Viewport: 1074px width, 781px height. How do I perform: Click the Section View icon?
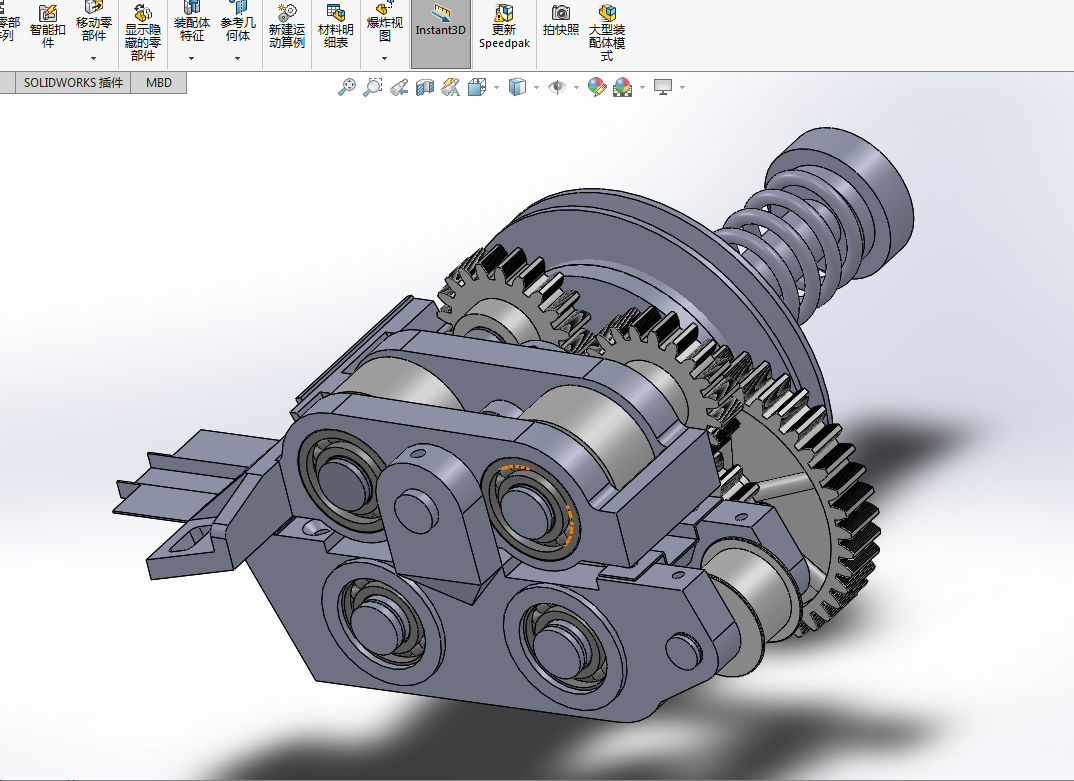coord(425,87)
